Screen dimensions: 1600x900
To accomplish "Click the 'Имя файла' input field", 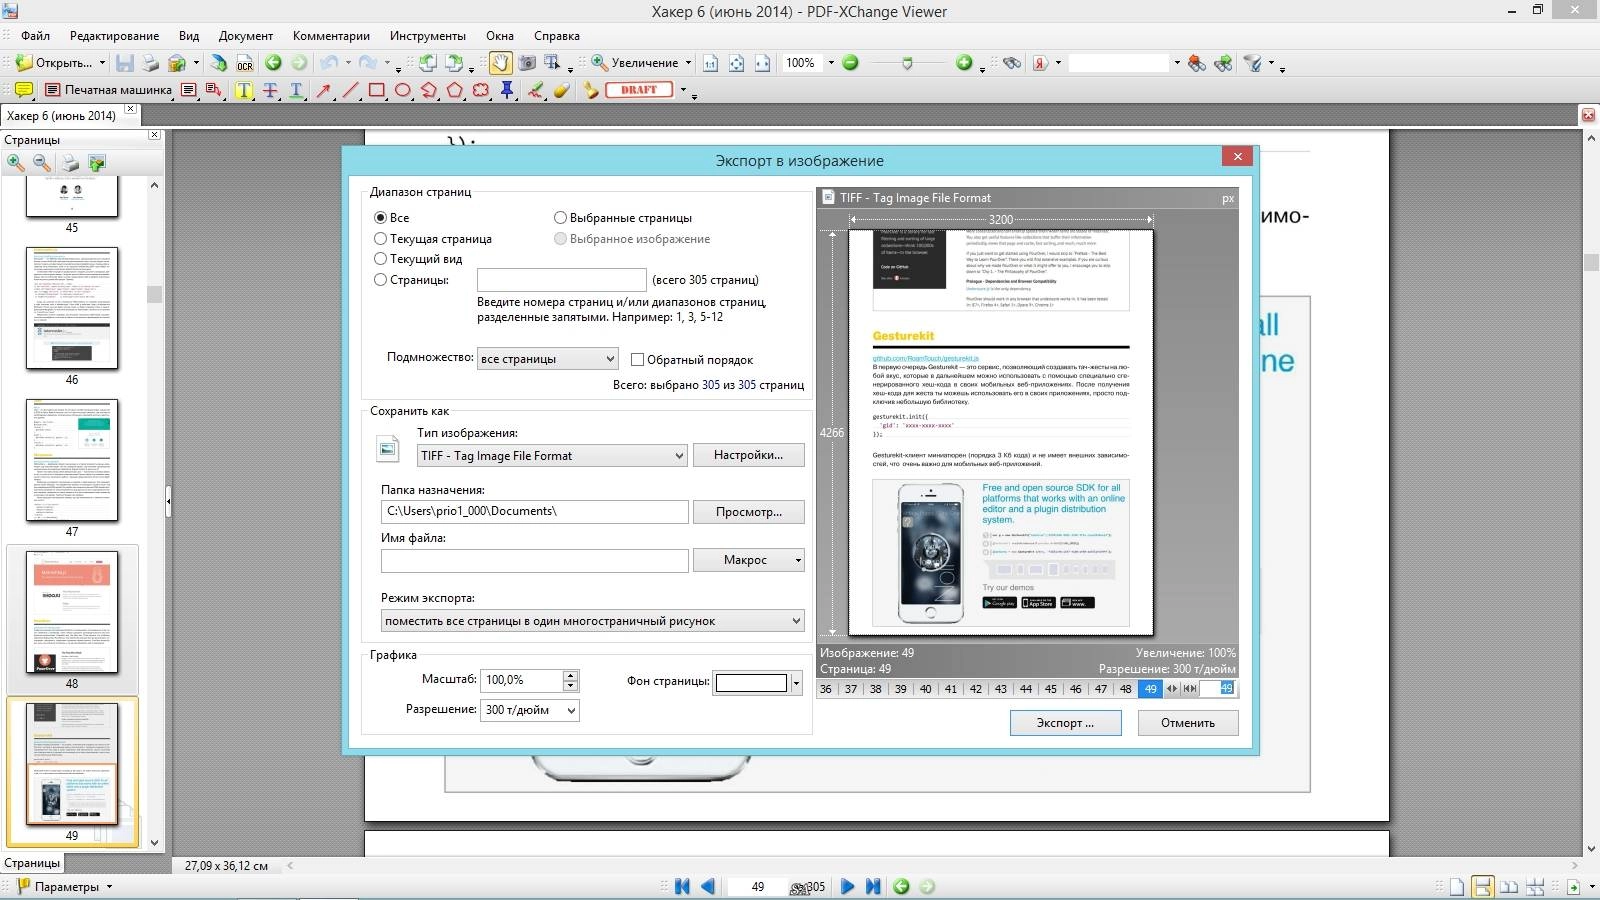I will pos(535,560).
